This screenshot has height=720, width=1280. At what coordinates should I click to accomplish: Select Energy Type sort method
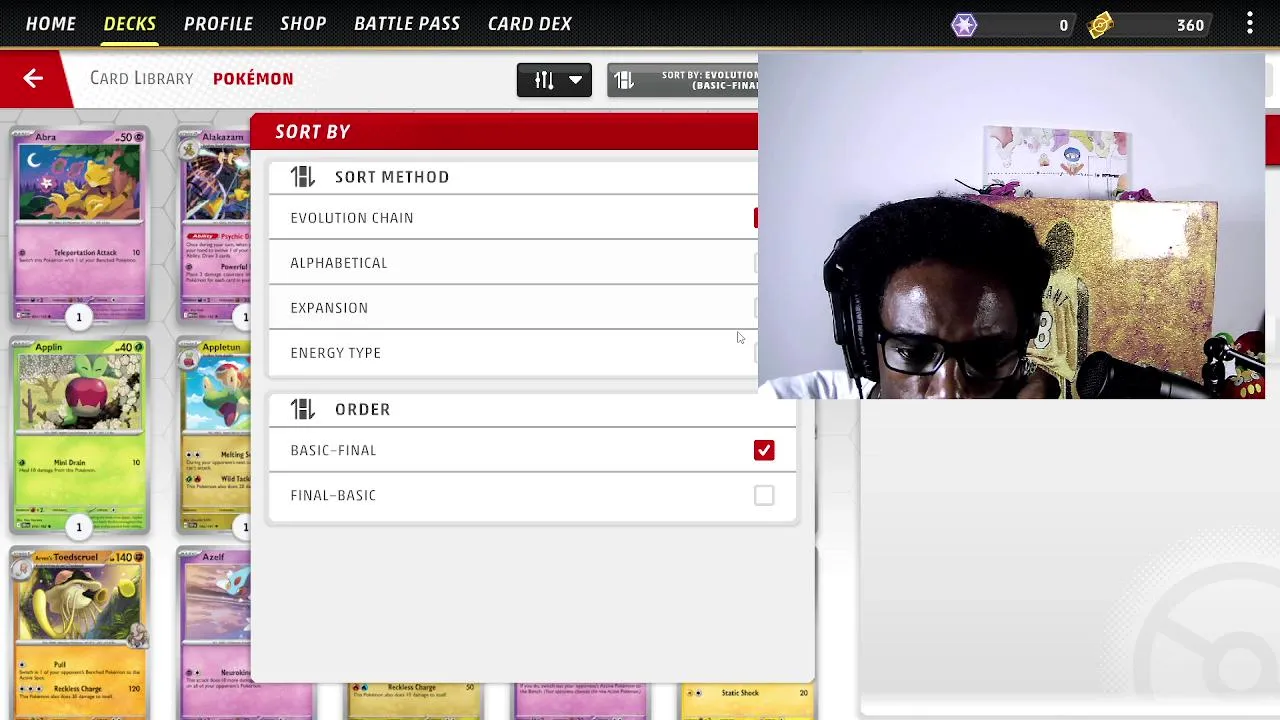[514, 353]
